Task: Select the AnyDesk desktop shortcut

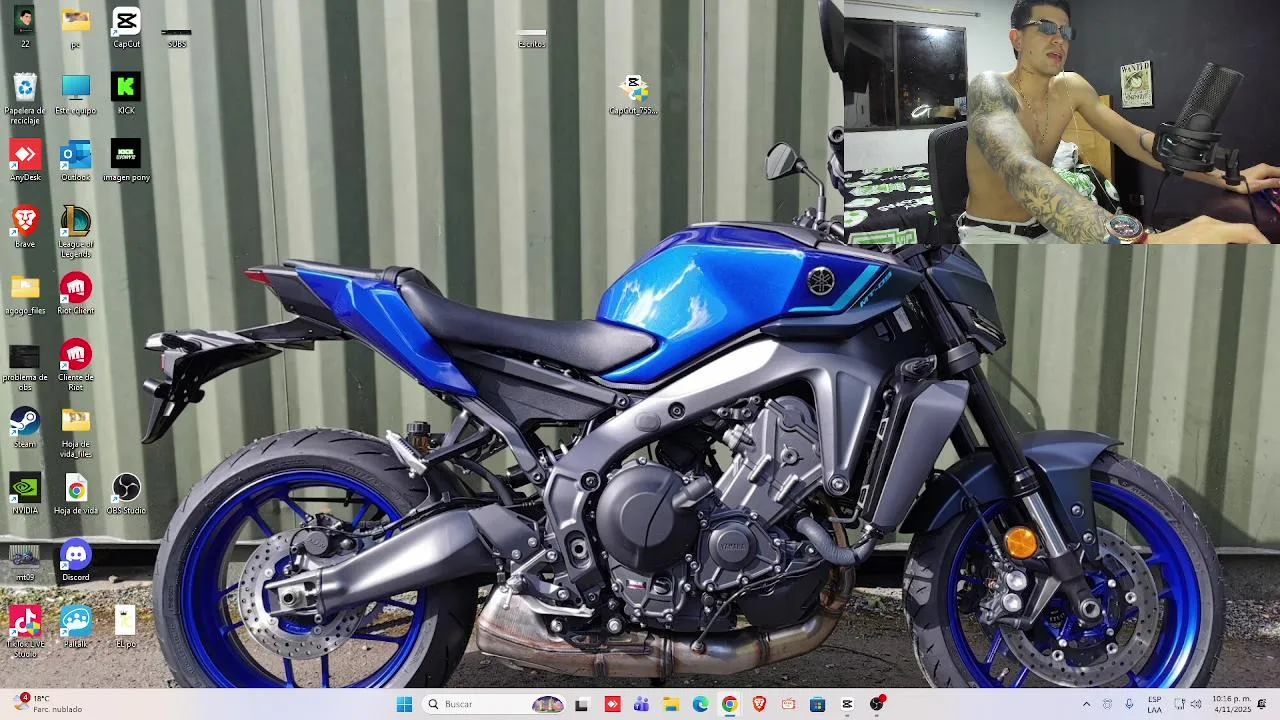Action: 25,160
